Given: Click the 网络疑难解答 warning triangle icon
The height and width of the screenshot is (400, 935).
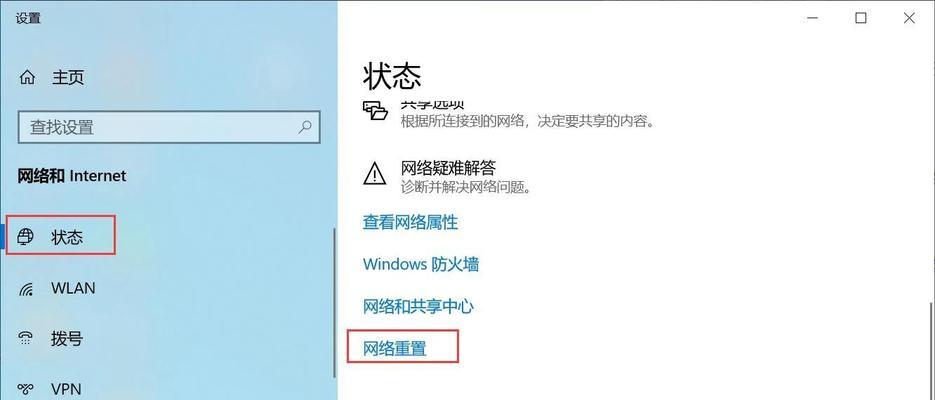Looking at the screenshot, I should pyautogui.click(x=374, y=173).
